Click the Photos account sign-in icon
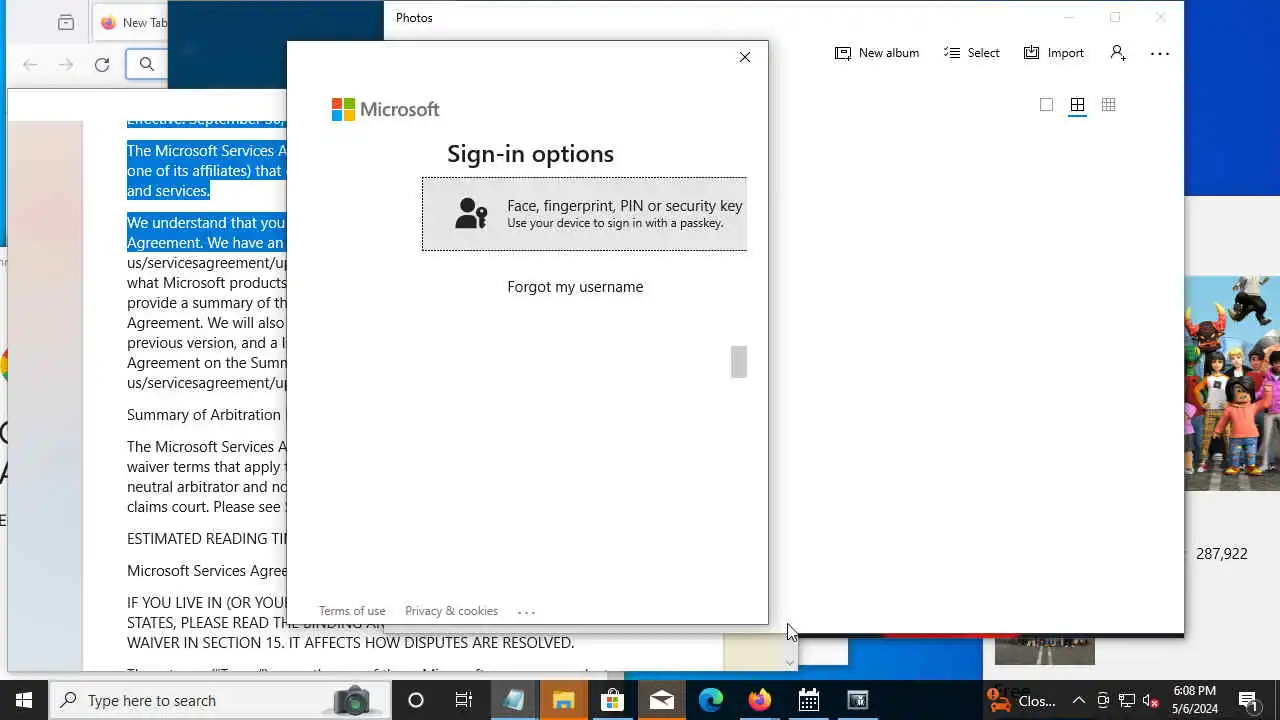1280x720 pixels. pyautogui.click(x=1118, y=53)
